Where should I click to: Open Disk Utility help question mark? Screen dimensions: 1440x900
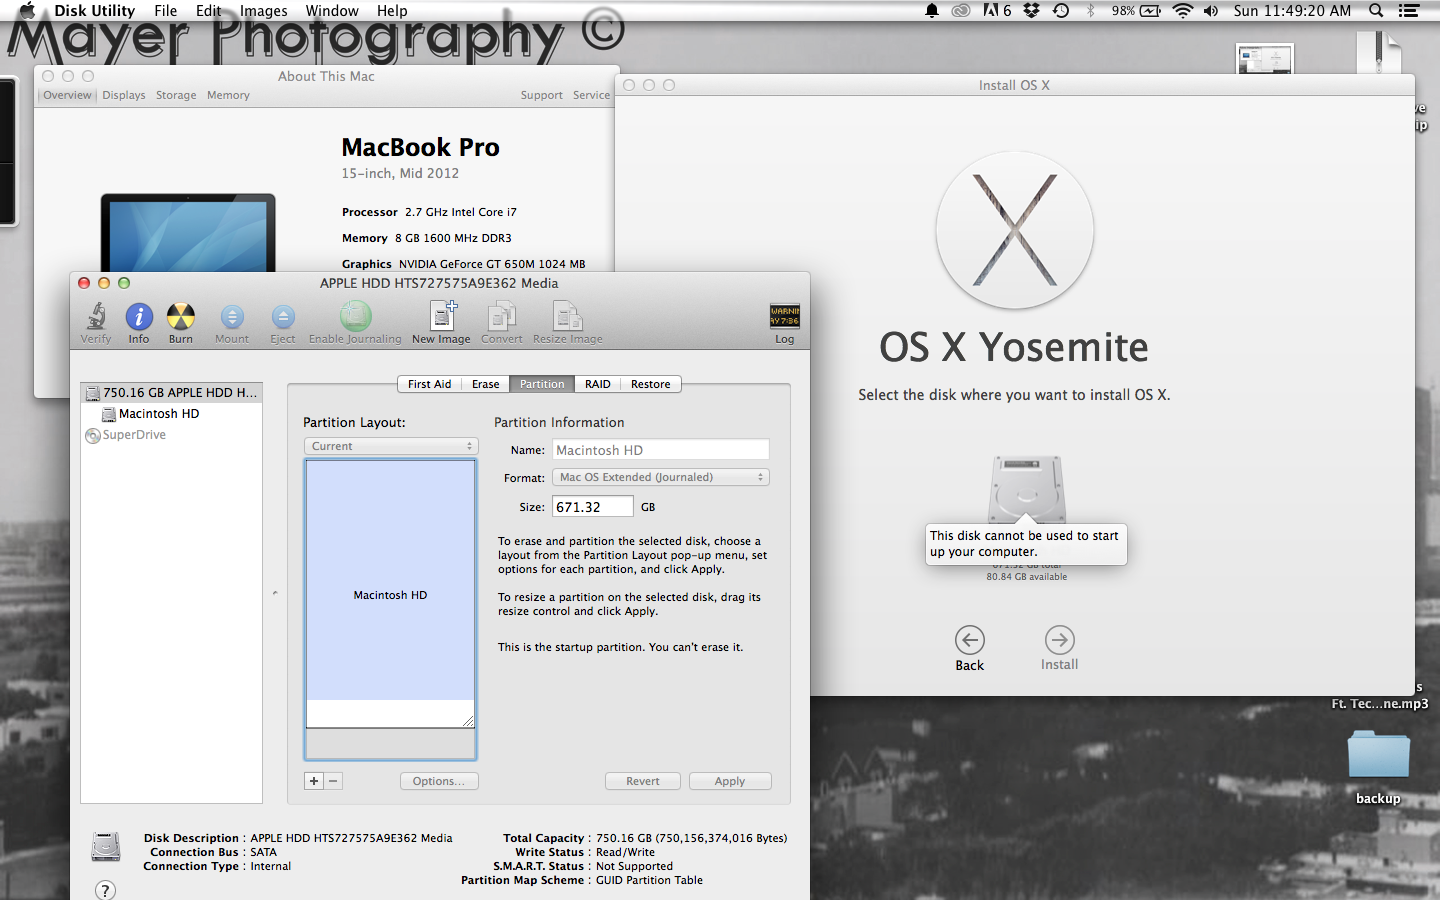105,889
